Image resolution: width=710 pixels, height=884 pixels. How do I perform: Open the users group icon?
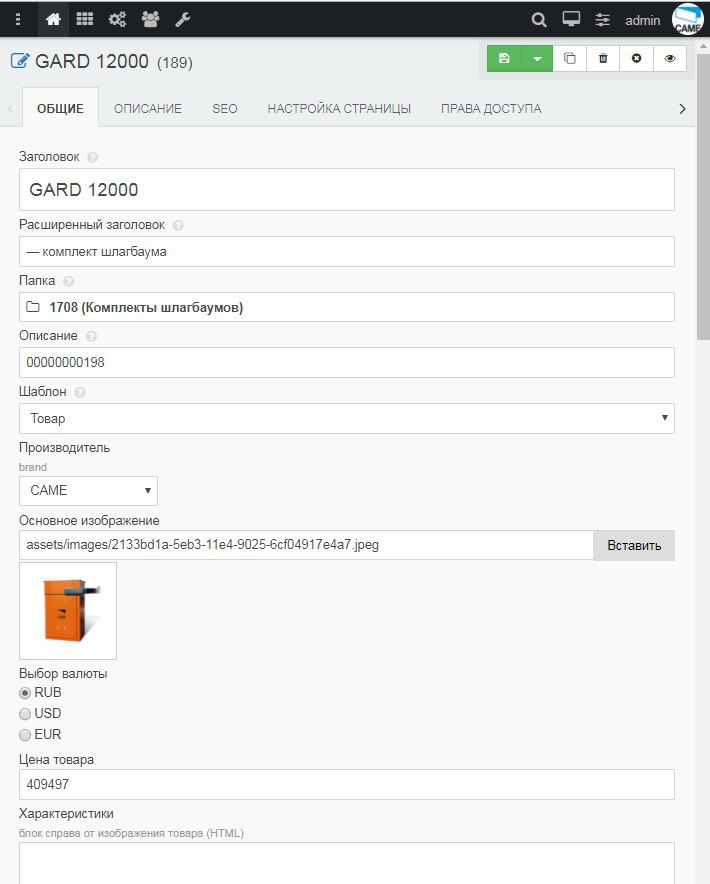coord(150,19)
